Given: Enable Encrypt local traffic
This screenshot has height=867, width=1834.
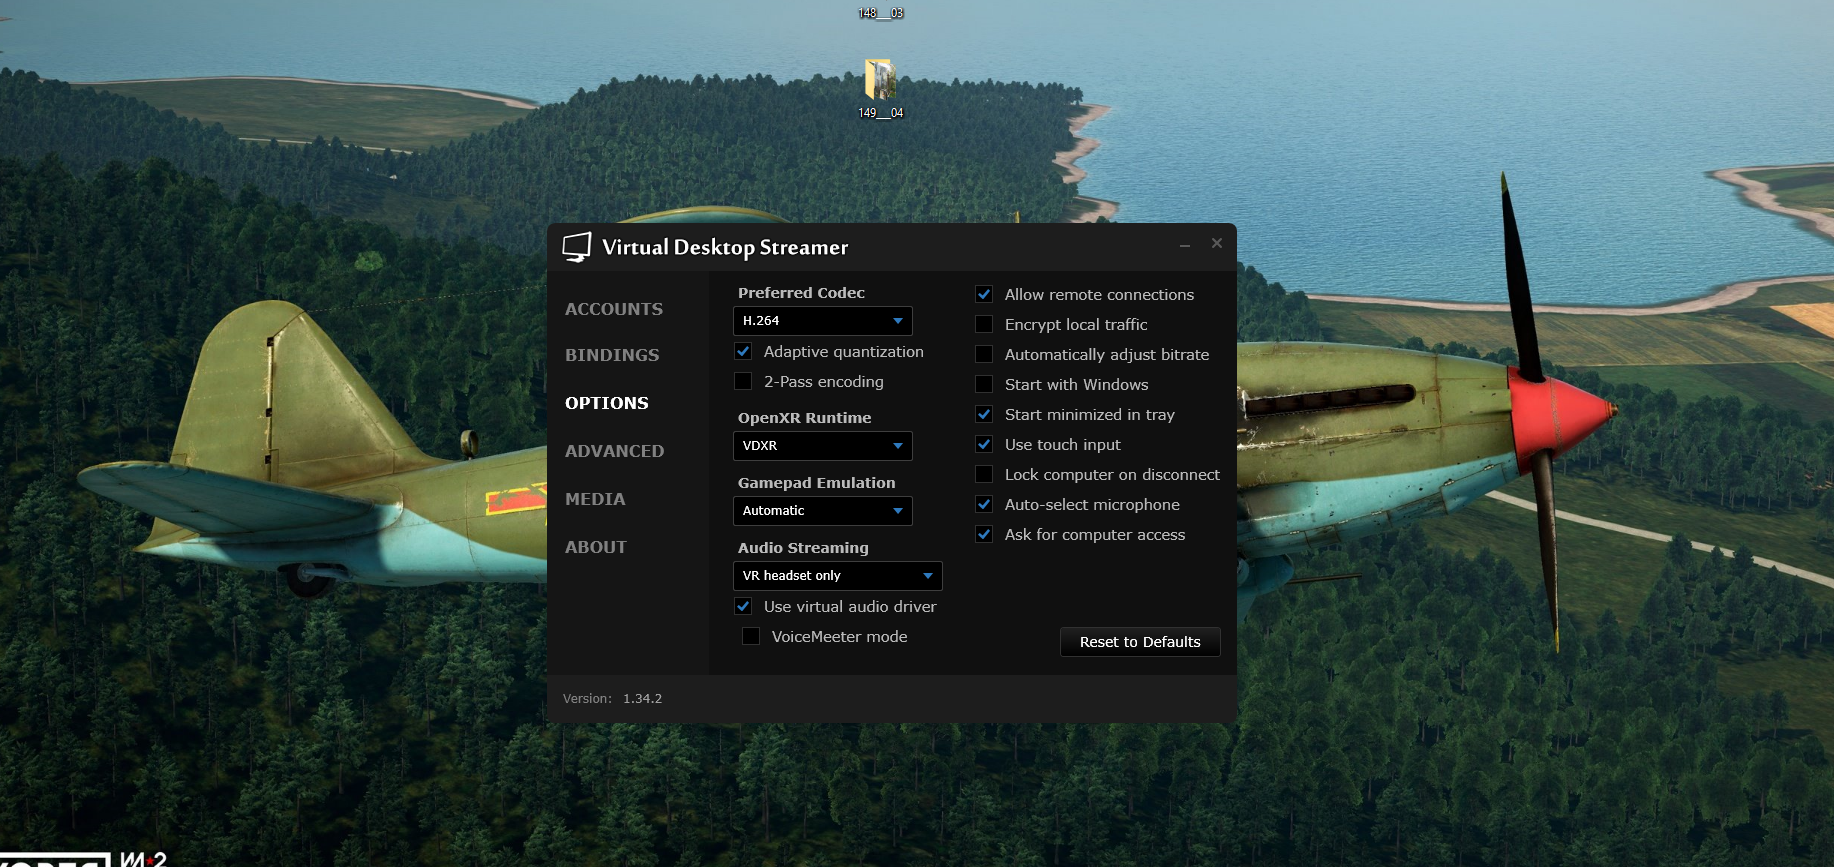Looking at the screenshot, I should point(984,324).
